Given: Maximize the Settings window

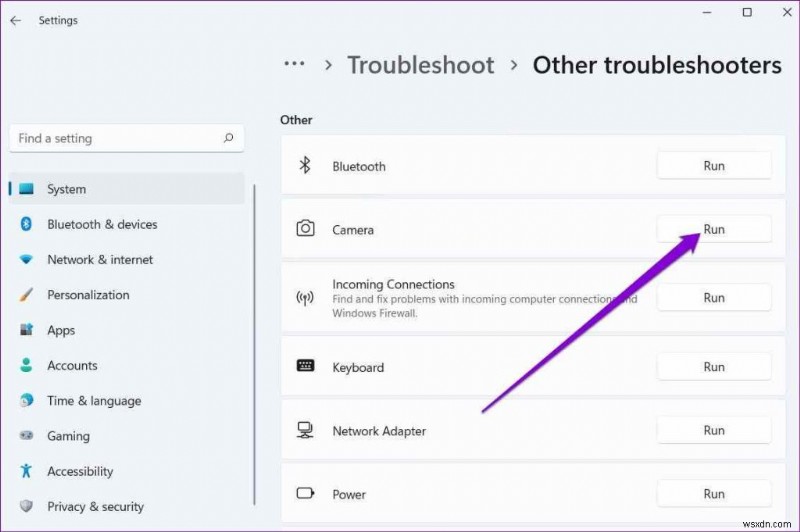Looking at the screenshot, I should coord(747,12).
